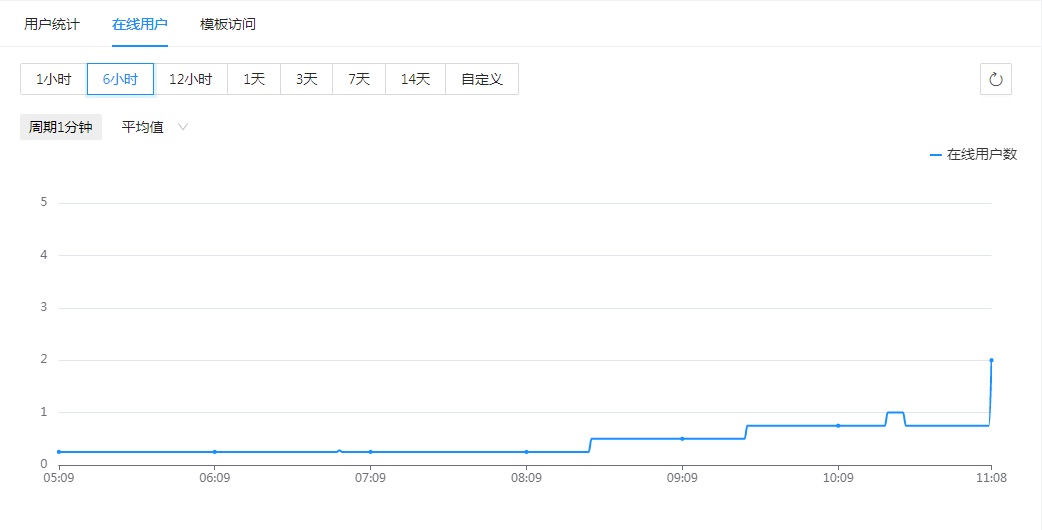Choose the 1天 time range

(x=254, y=79)
